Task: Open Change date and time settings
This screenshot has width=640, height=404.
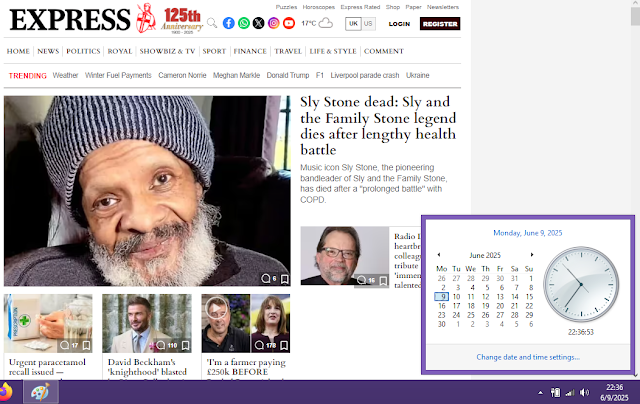Action: click(x=528, y=357)
